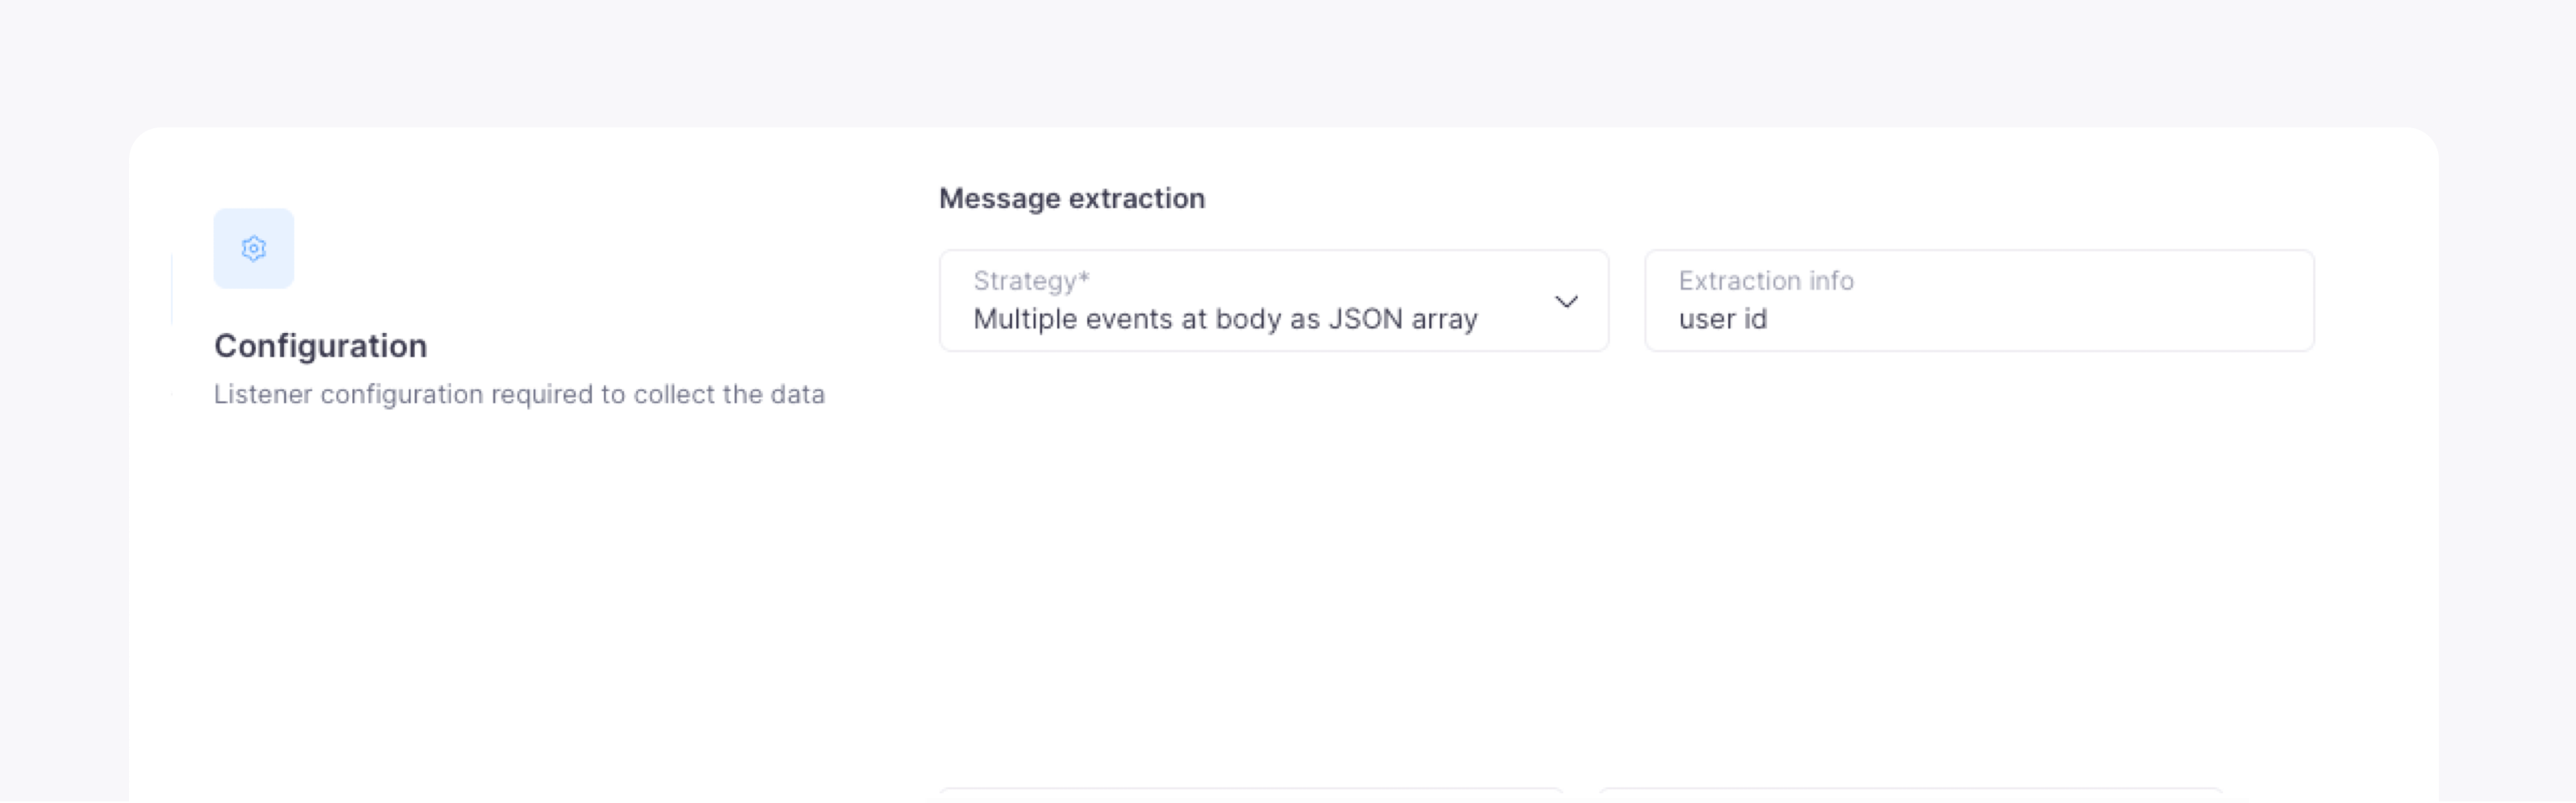The height and width of the screenshot is (803, 2576).
Task: Click the required asterisk beside Strategy
Action: (1084, 278)
